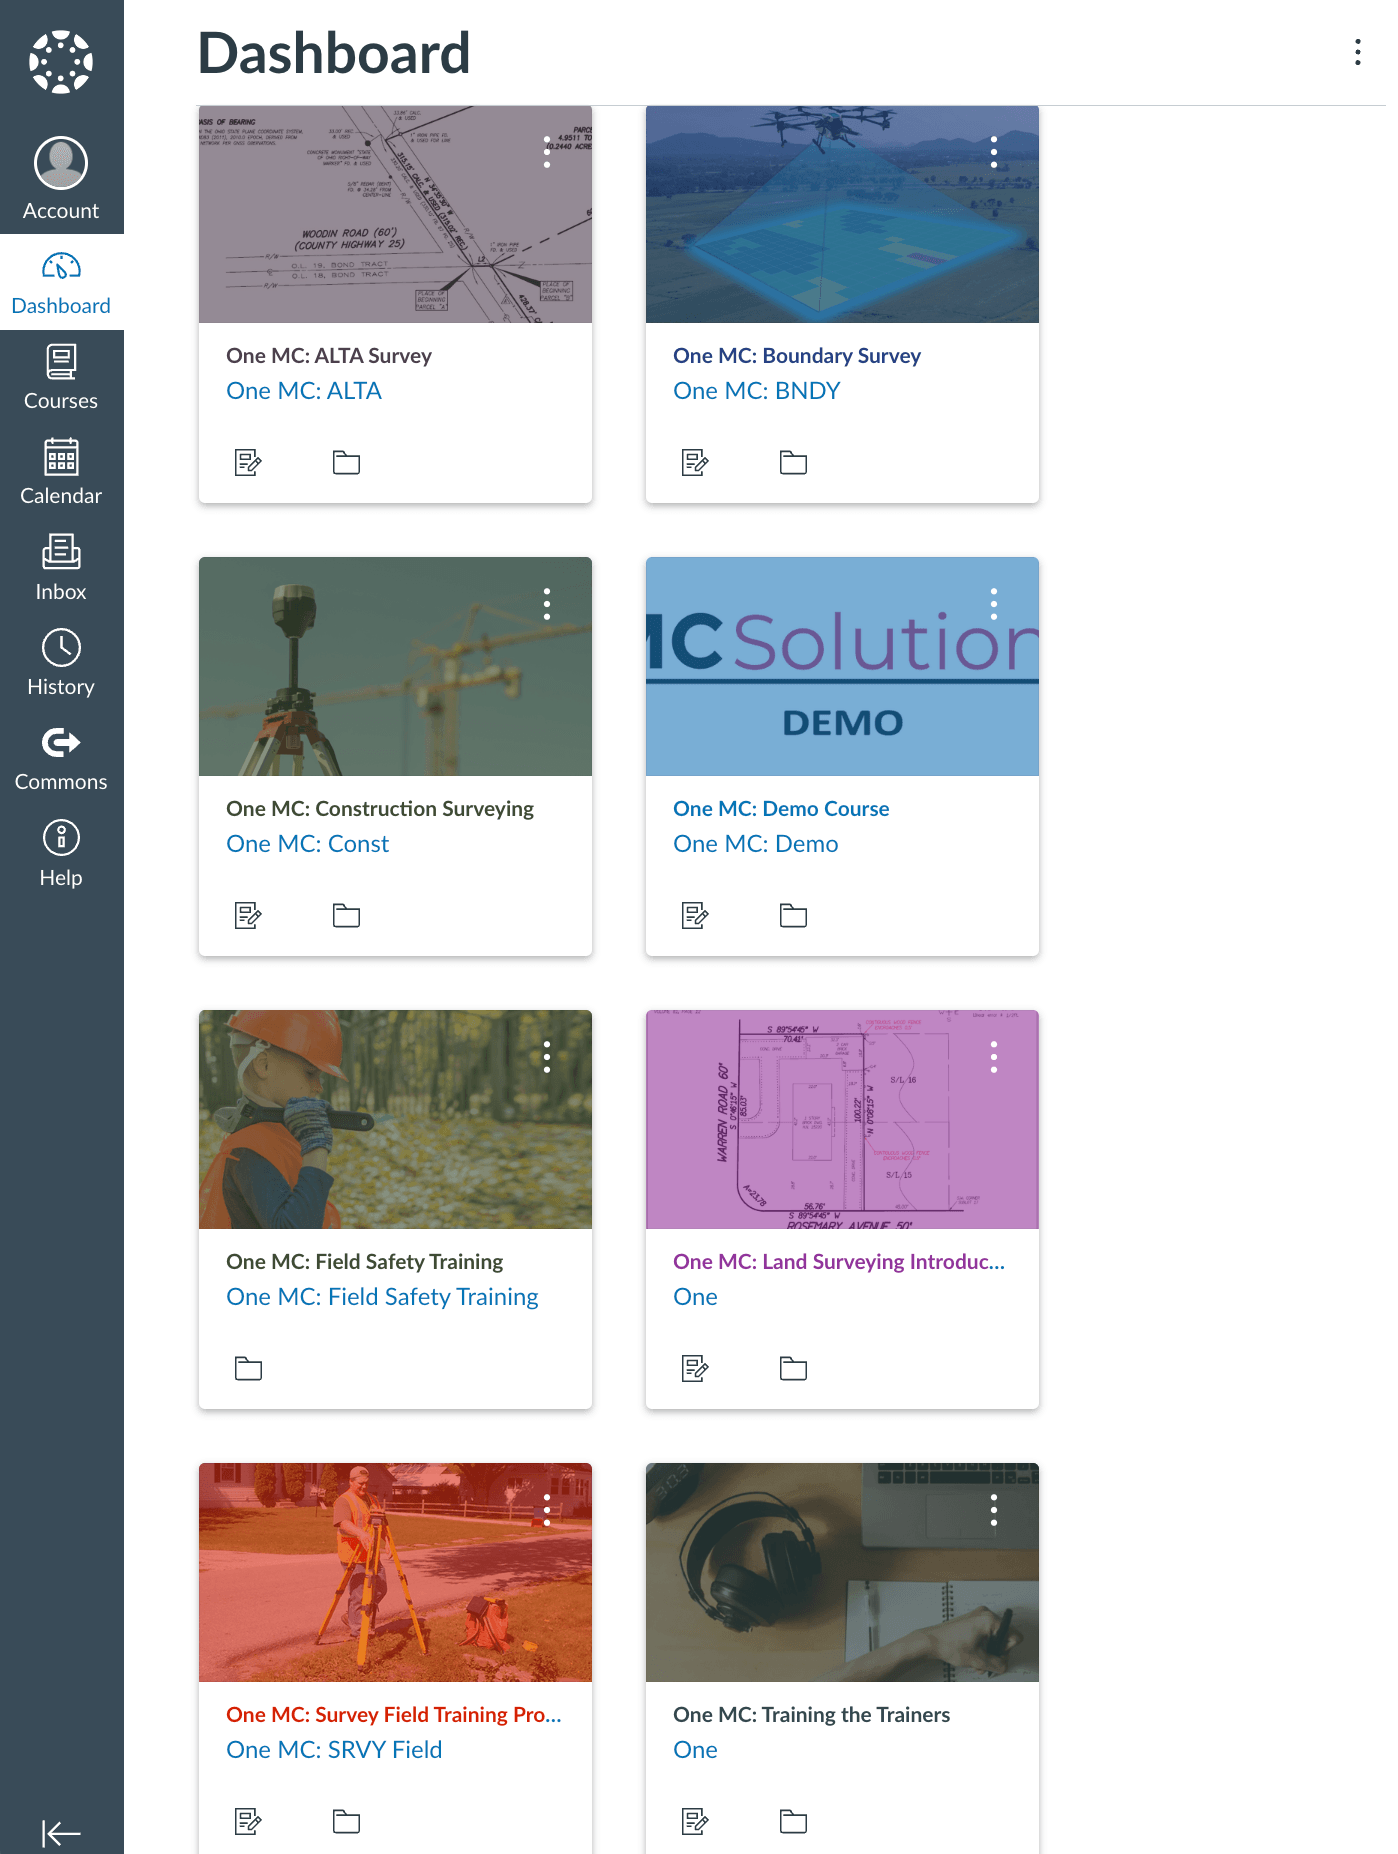The width and height of the screenshot is (1398, 1854).
Task: Open Calendar from the sidebar
Action: click(x=61, y=472)
